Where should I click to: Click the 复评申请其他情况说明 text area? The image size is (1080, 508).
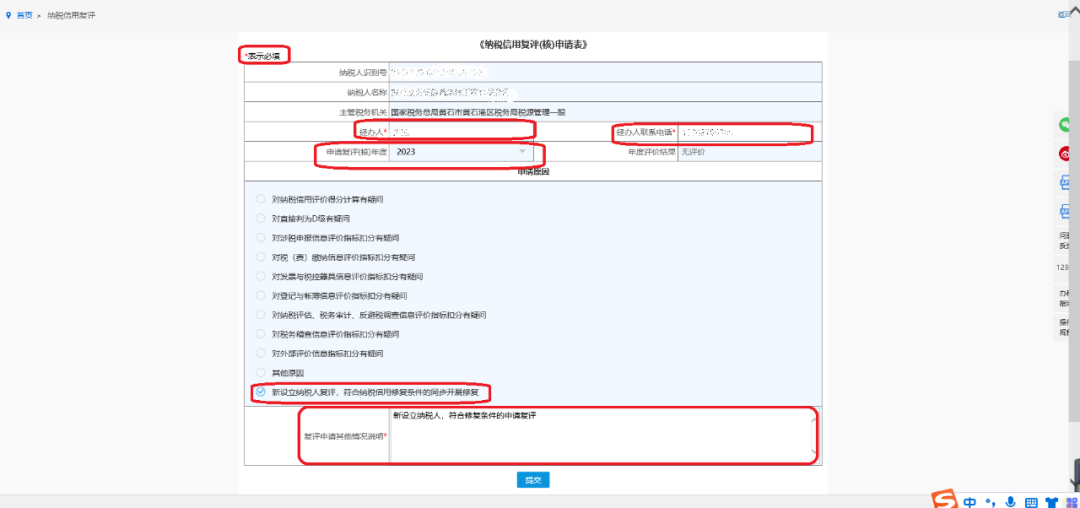coord(600,436)
